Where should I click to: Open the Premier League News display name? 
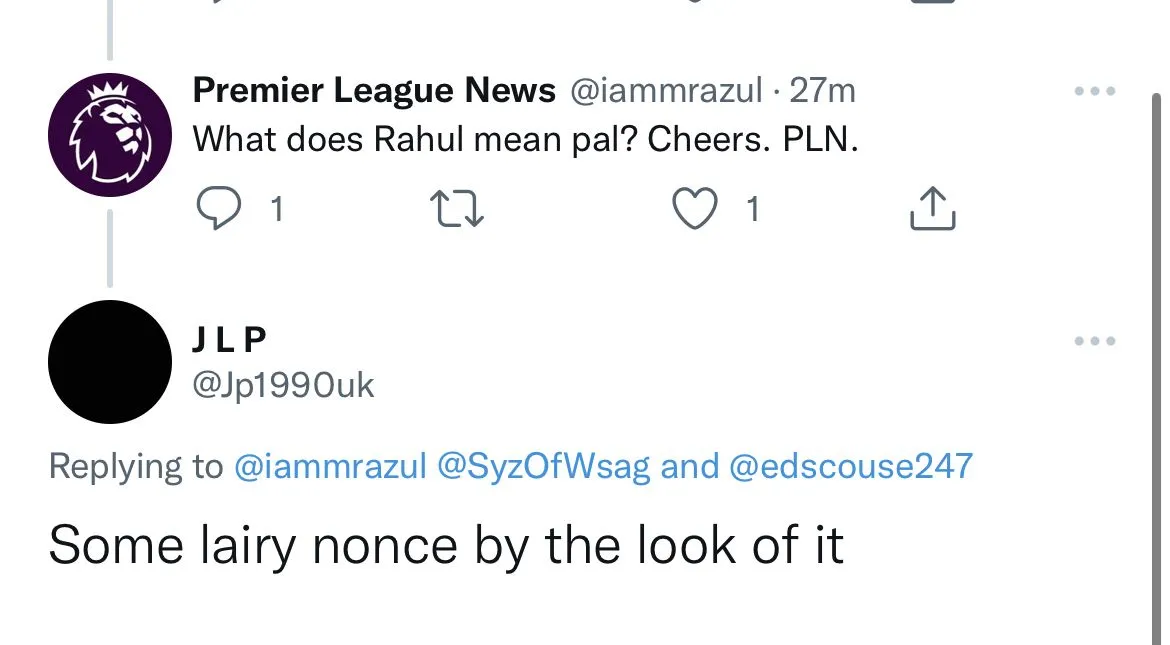(x=373, y=91)
